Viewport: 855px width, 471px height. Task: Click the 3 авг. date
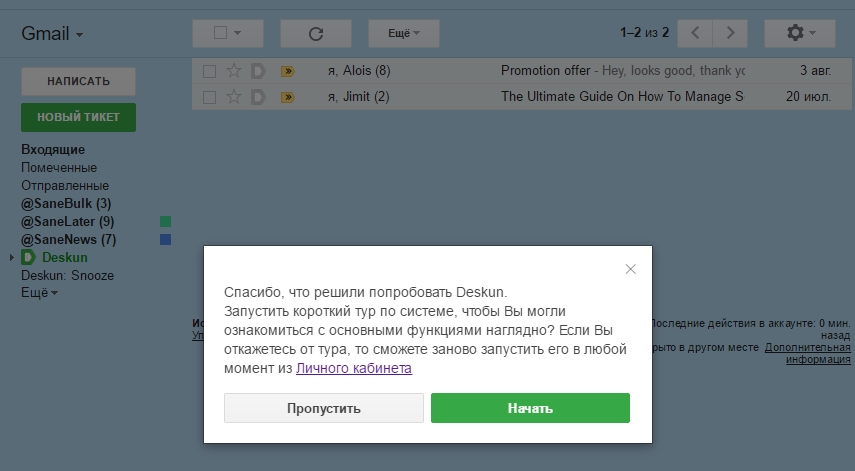click(x=815, y=71)
